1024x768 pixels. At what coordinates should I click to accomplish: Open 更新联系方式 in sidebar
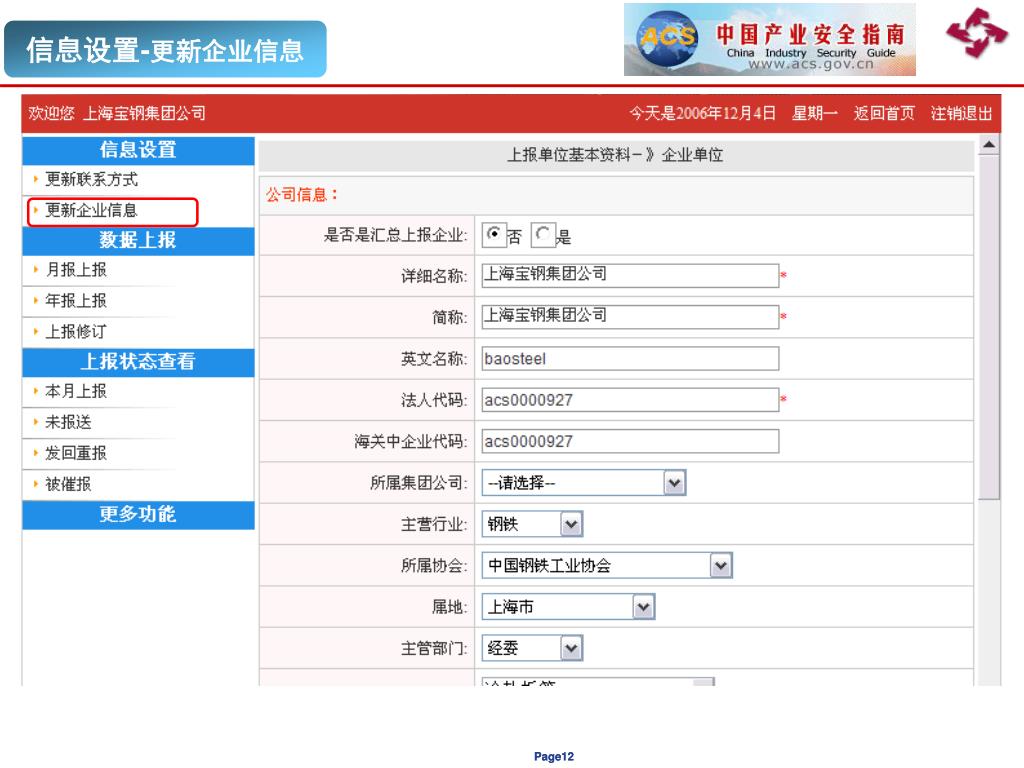click(x=91, y=179)
